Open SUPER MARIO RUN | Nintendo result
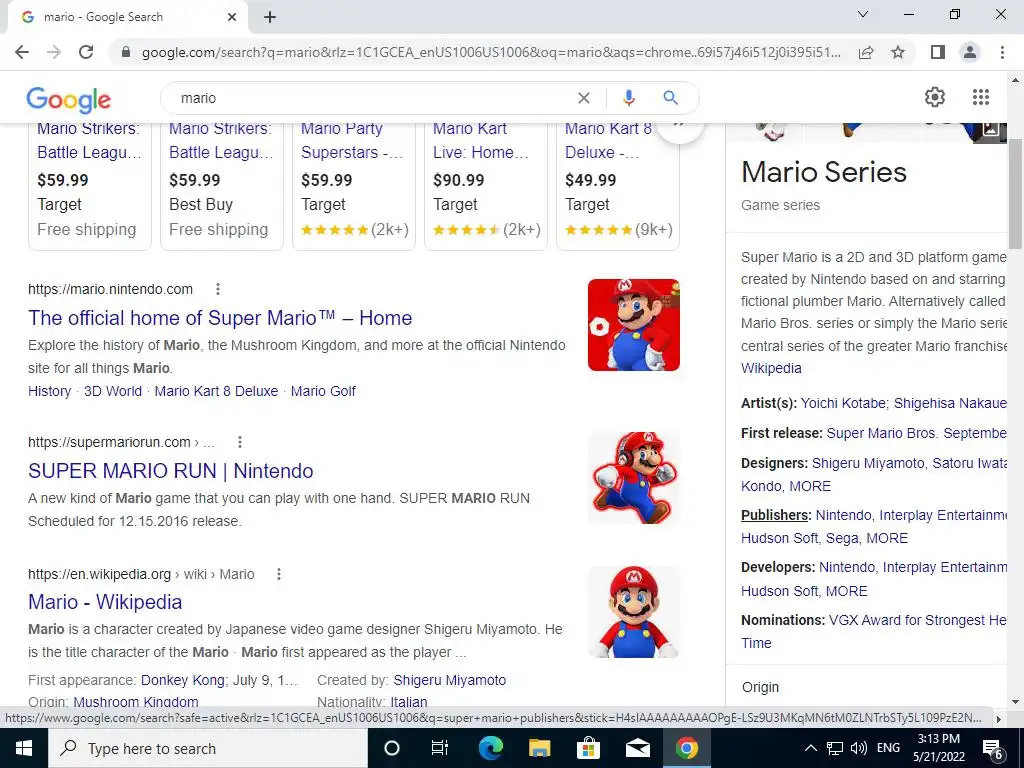The image size is (1024, 768). (x=170, y=471)
